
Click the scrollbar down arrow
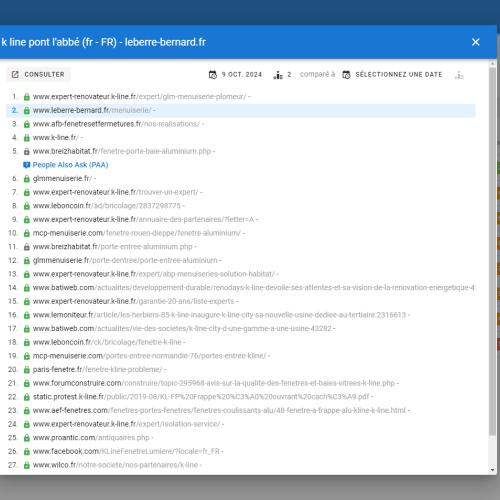click(x=492, y=470)
